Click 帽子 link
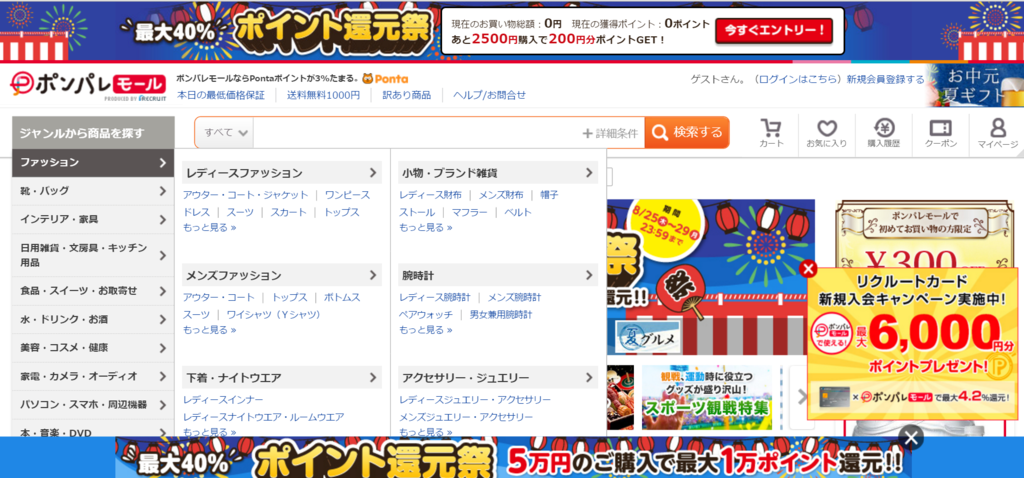This screenshot has height=478, width=1024. tap(549, 195)
